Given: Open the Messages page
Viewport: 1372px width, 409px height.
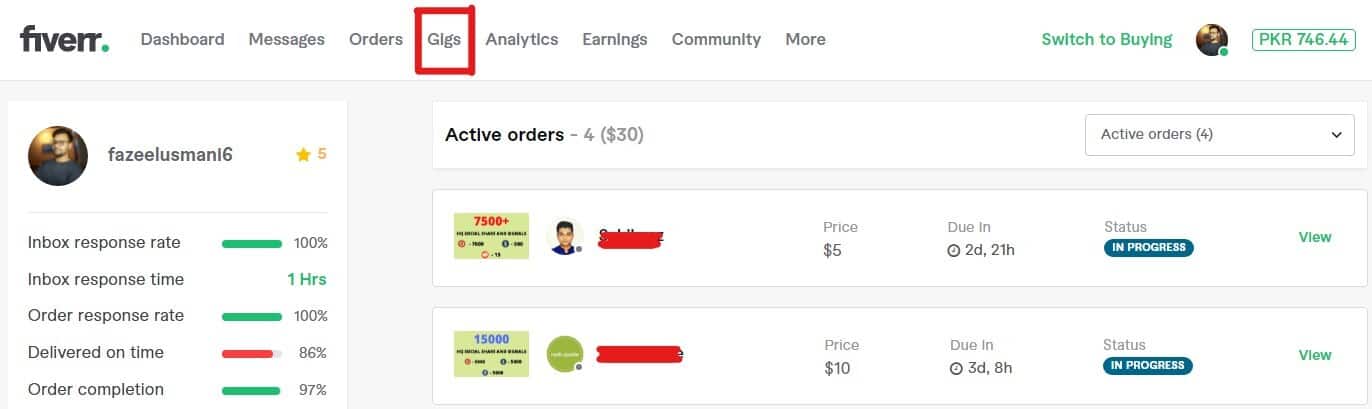Looking at the screenshot, I should pyautogui.click(x=287, y=39).
